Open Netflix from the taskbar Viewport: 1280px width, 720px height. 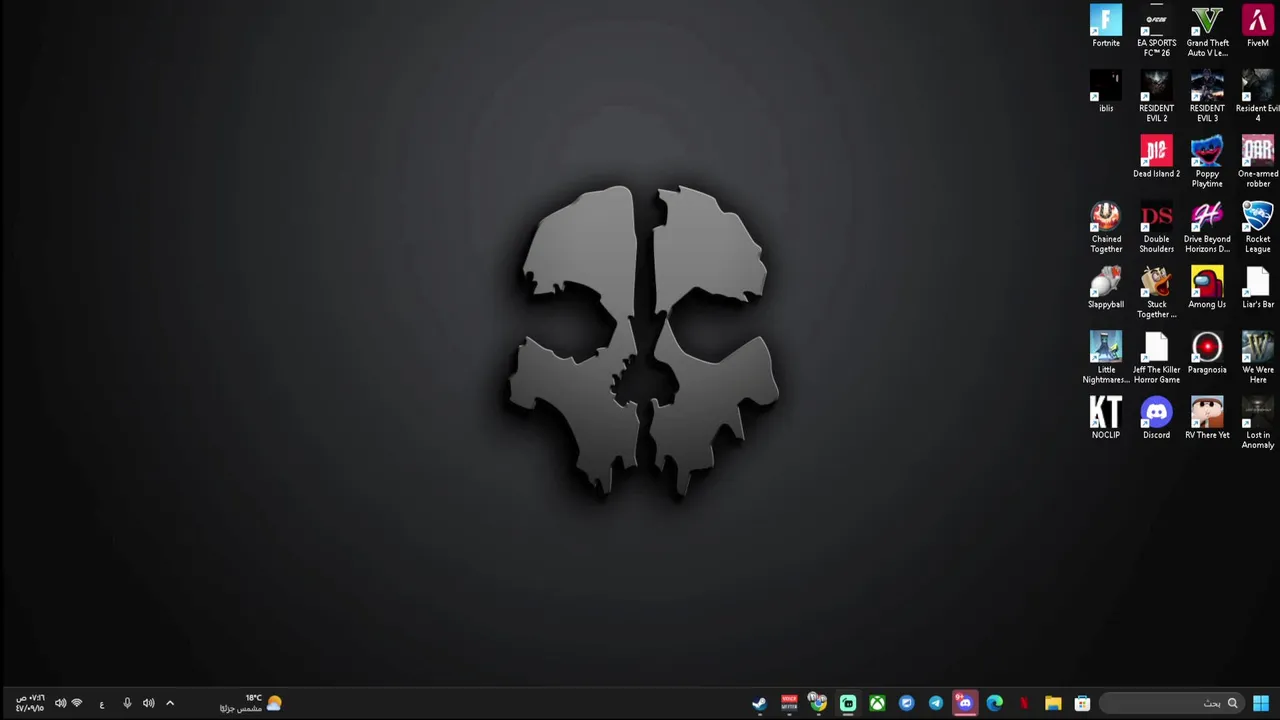(1024, 703)
